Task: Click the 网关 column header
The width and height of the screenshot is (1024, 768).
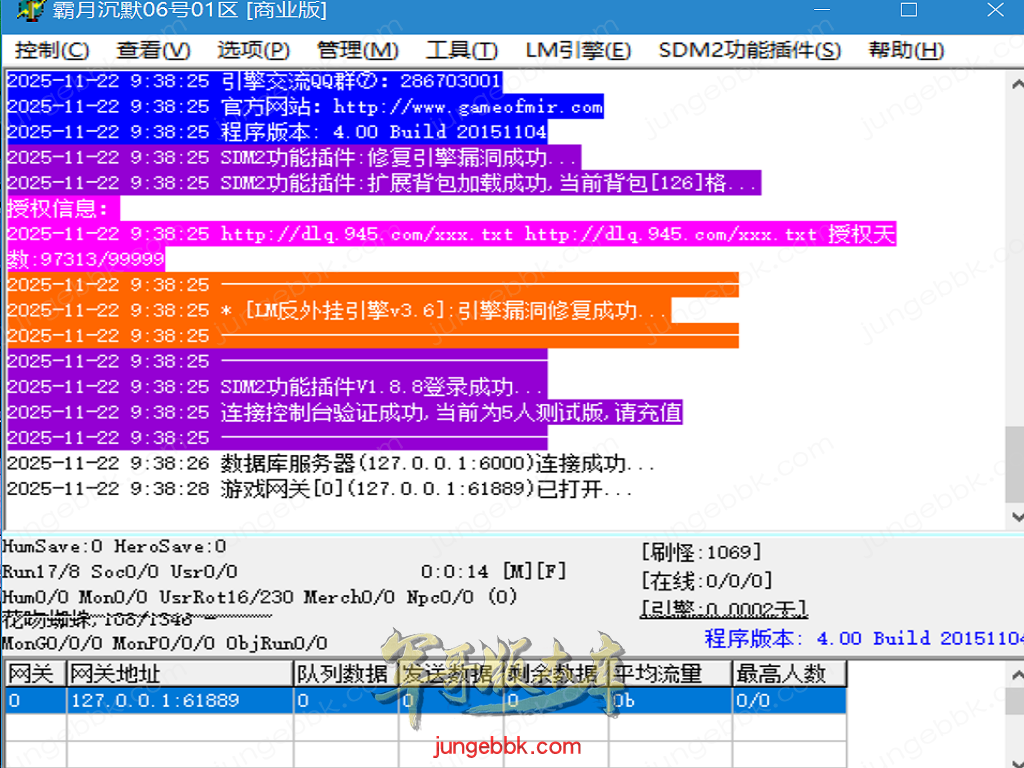Action: pos(23,673)
